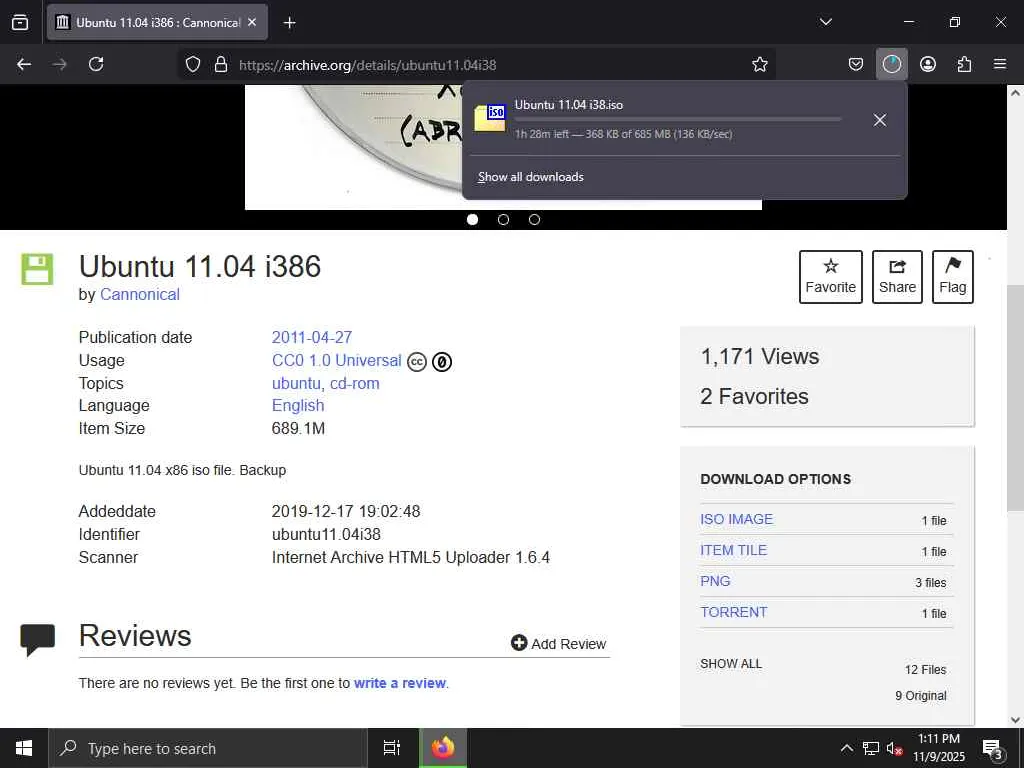
Task: Click the CD image thumbnail
Action: pos(353,147)
